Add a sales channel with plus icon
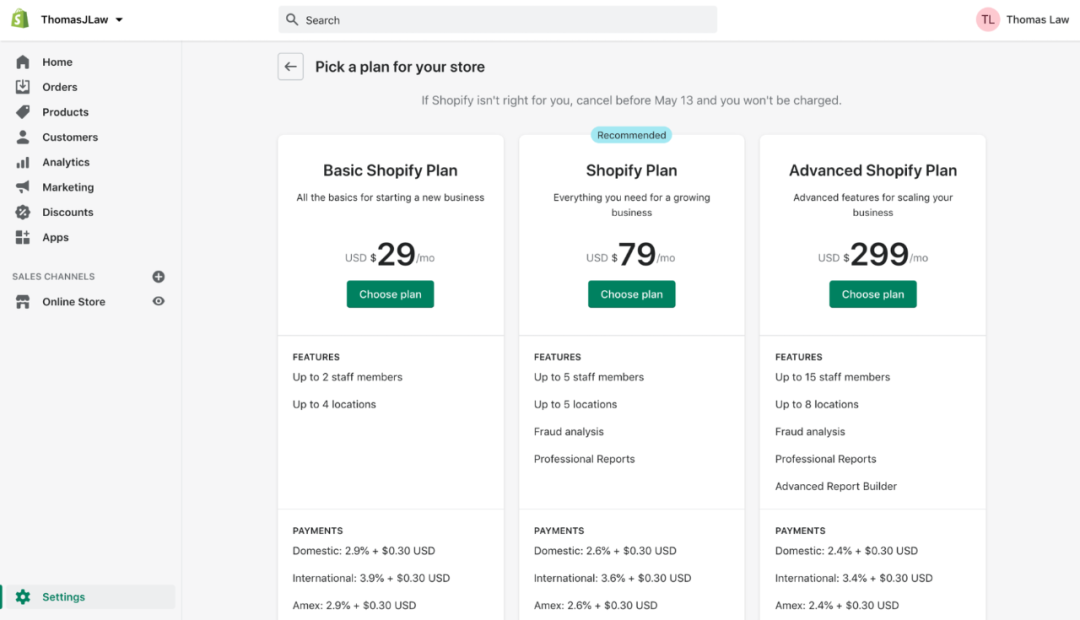Screen dimensions: 1080x620 (158, 277)
